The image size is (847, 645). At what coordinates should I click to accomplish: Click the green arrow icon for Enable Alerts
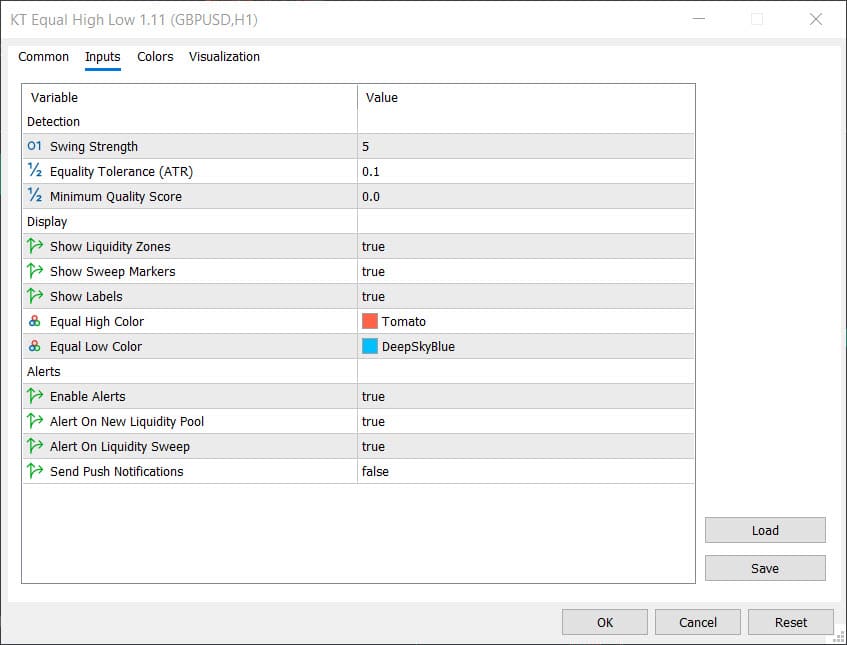pyautogui.click(x=35, y=396)
